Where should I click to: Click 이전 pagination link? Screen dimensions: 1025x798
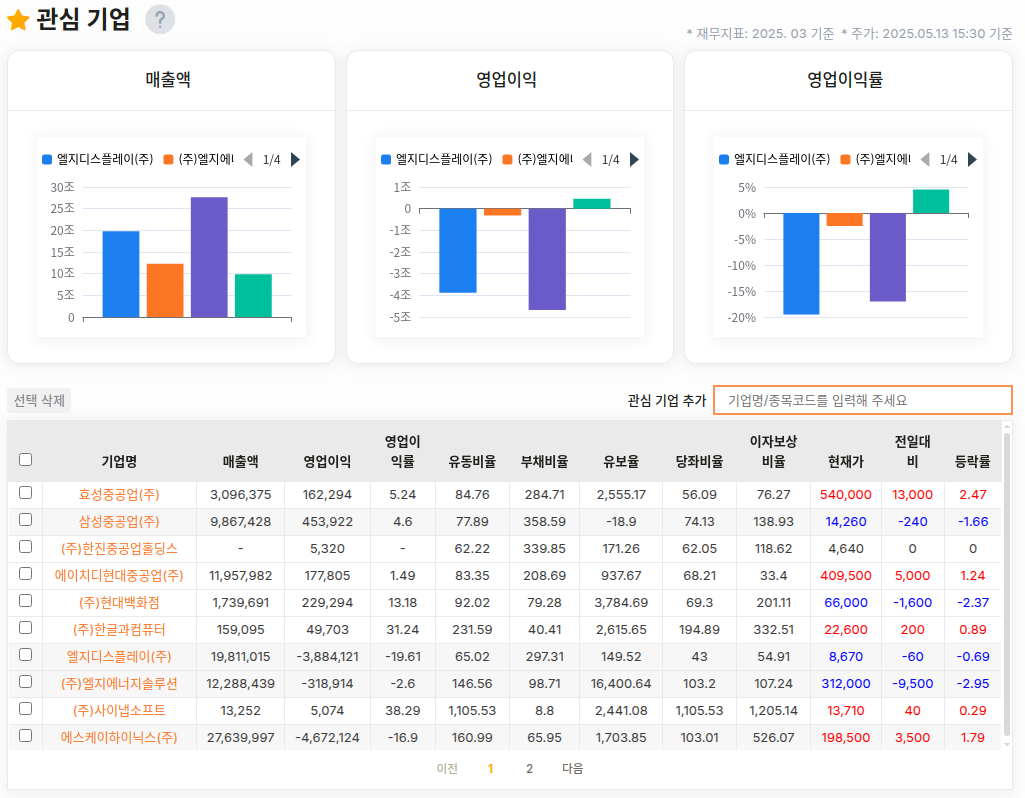pos(447,769)
